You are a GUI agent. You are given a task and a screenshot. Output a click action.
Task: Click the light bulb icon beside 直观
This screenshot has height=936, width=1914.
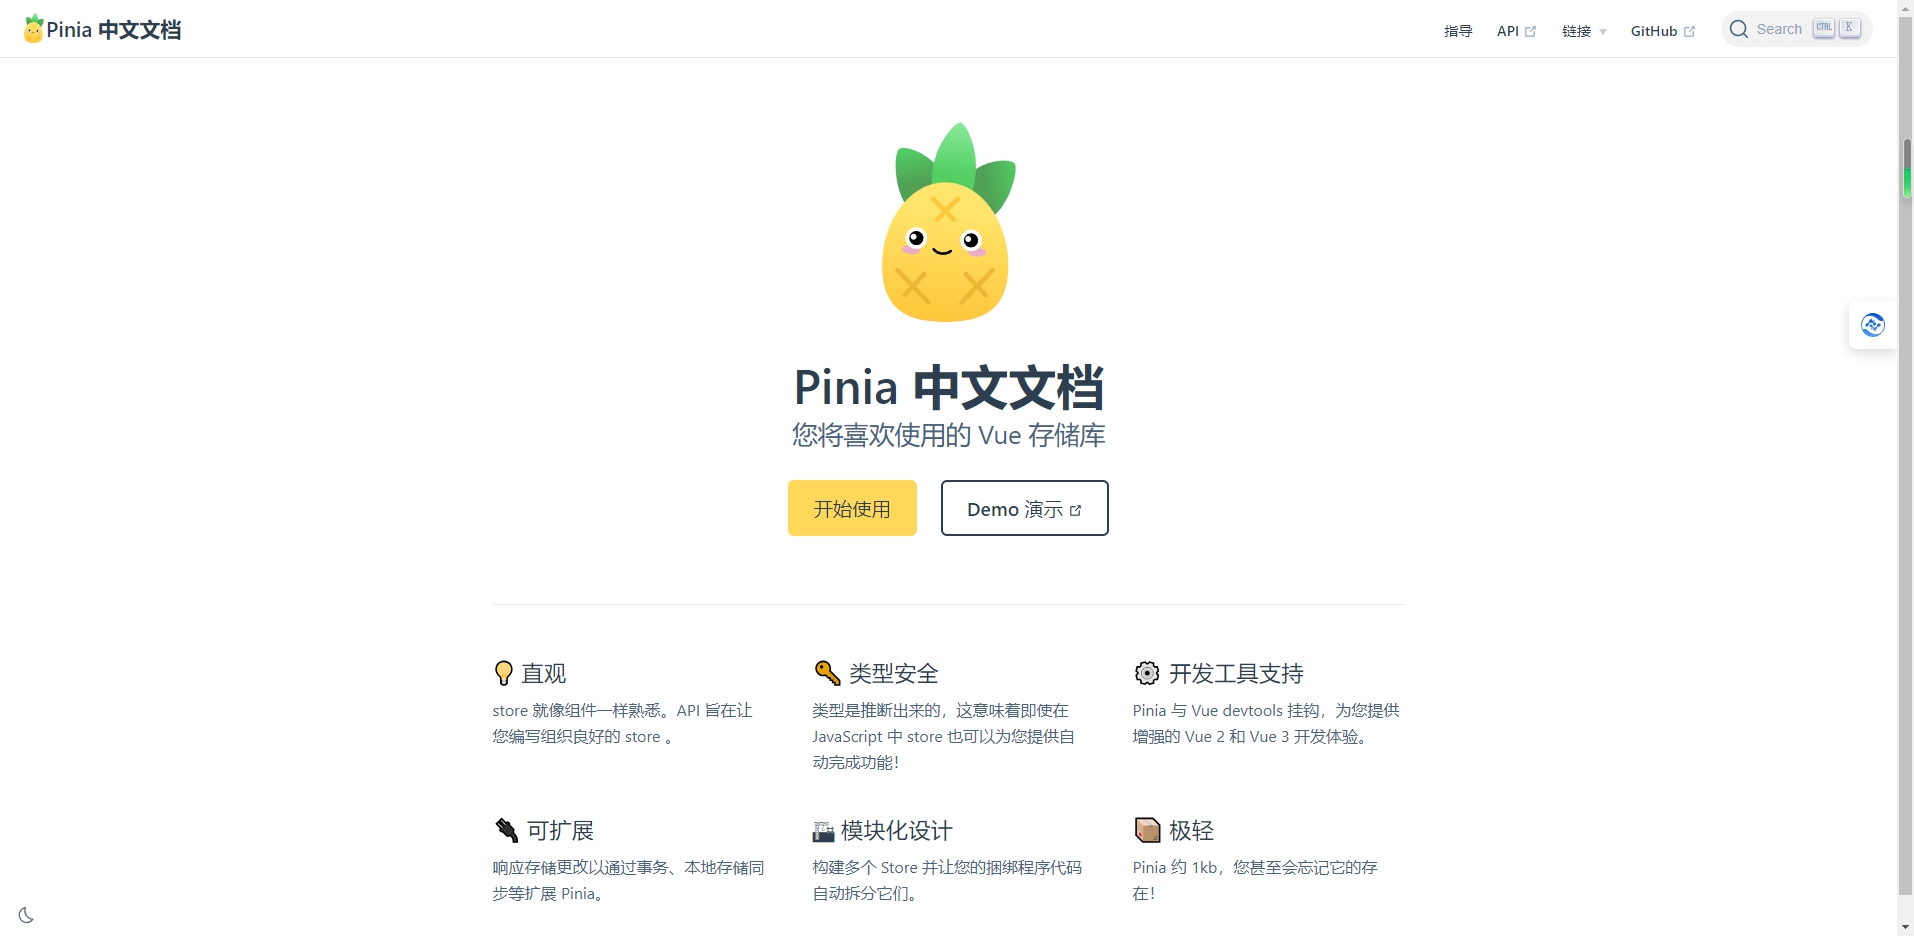504,673
